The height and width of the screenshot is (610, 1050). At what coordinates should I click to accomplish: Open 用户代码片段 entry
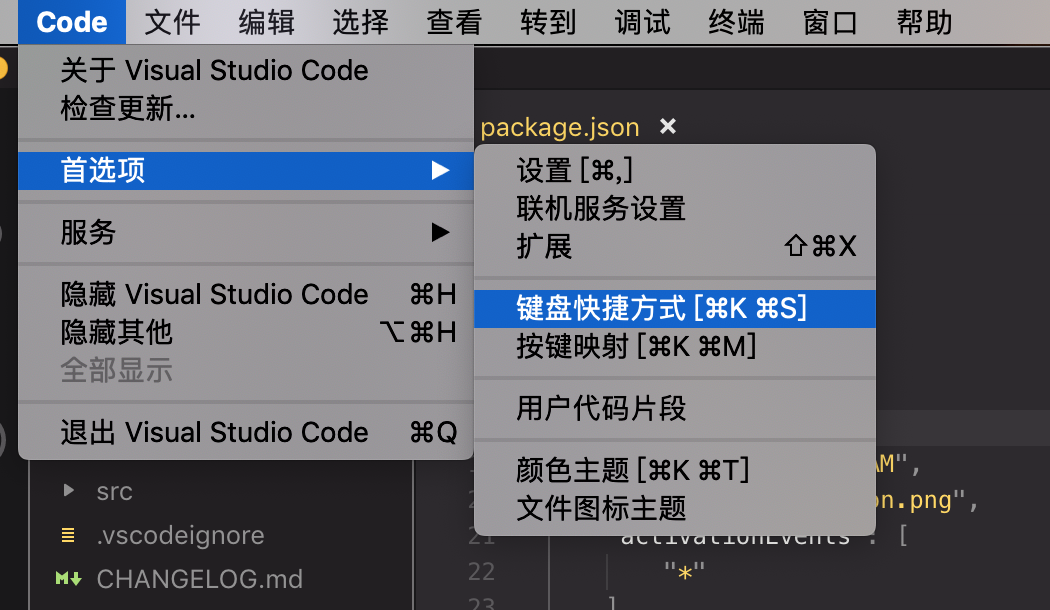[x=675, y=408]
